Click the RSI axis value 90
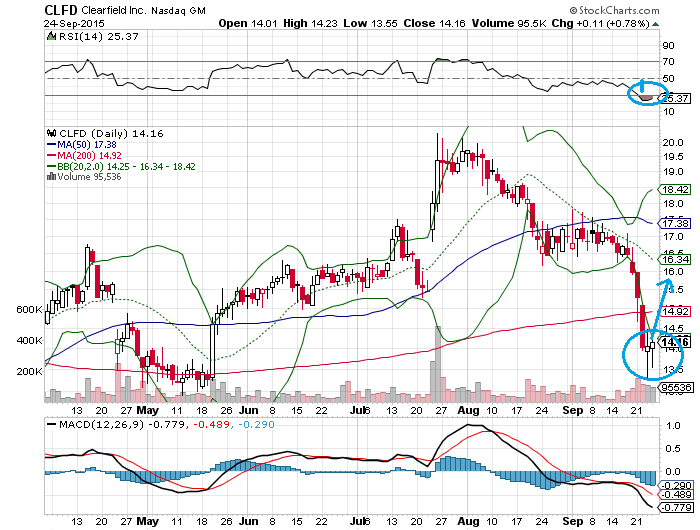 tap(668, 46)
